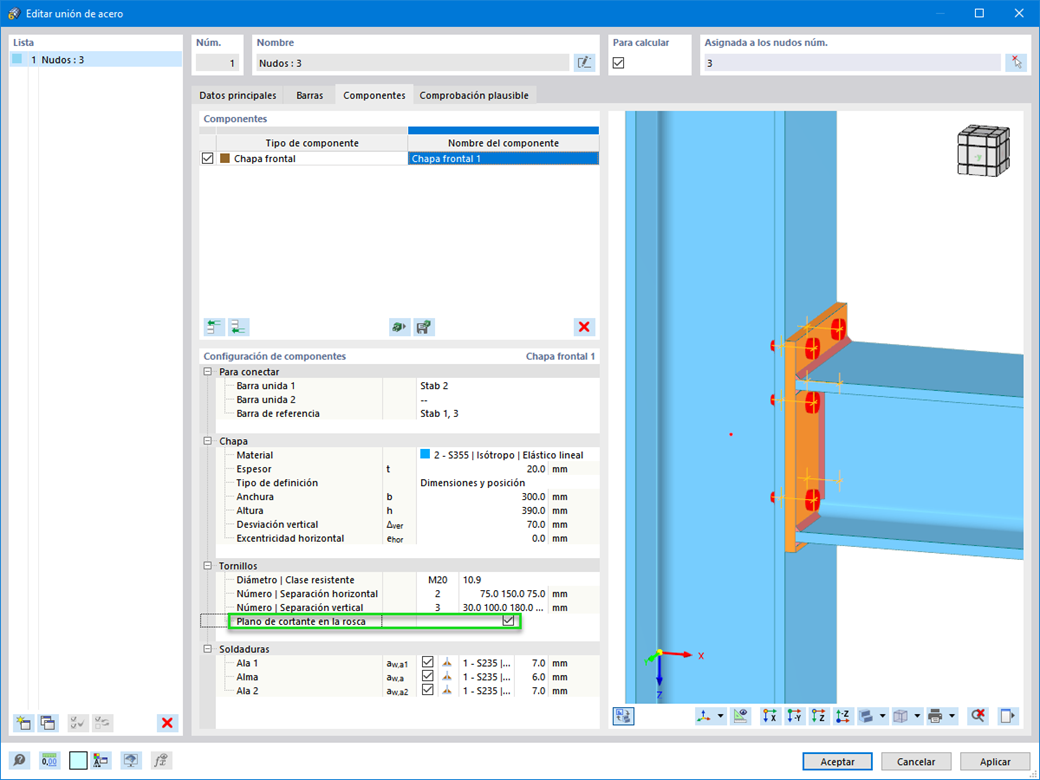Click the axis system icon in preview toolbar
Image resolution: width=1040 pixels, height=780 pixels.
click(x=704, y=716)
